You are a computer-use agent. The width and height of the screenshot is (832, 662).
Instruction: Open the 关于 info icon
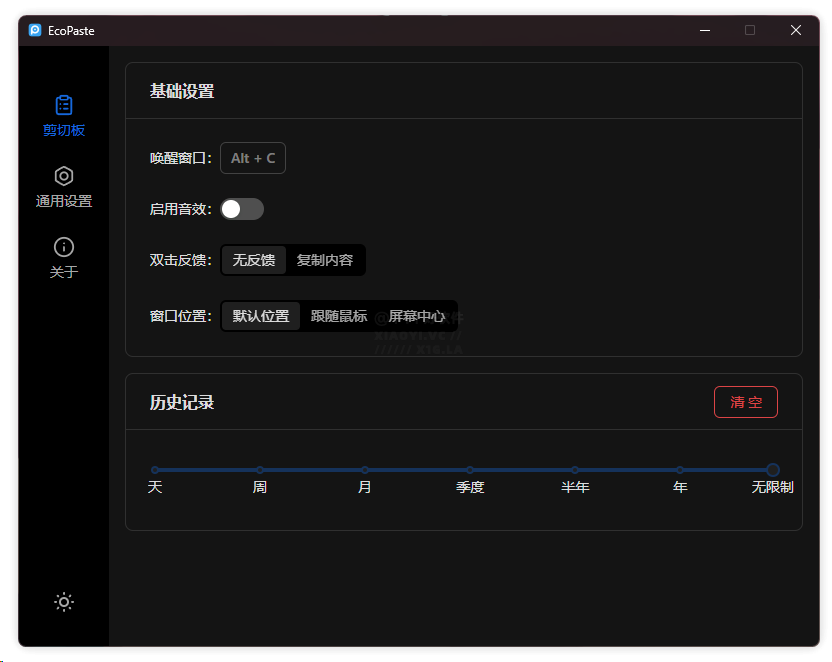pos(64,247)
